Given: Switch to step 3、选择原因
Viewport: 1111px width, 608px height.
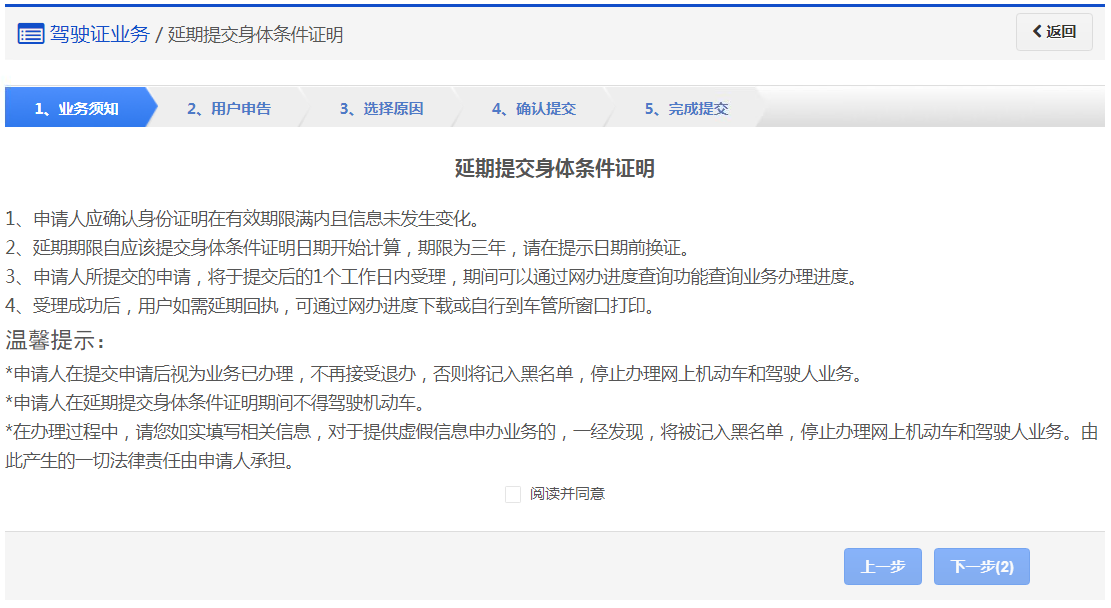Looking at the screenshot, I should coord(381,109).
